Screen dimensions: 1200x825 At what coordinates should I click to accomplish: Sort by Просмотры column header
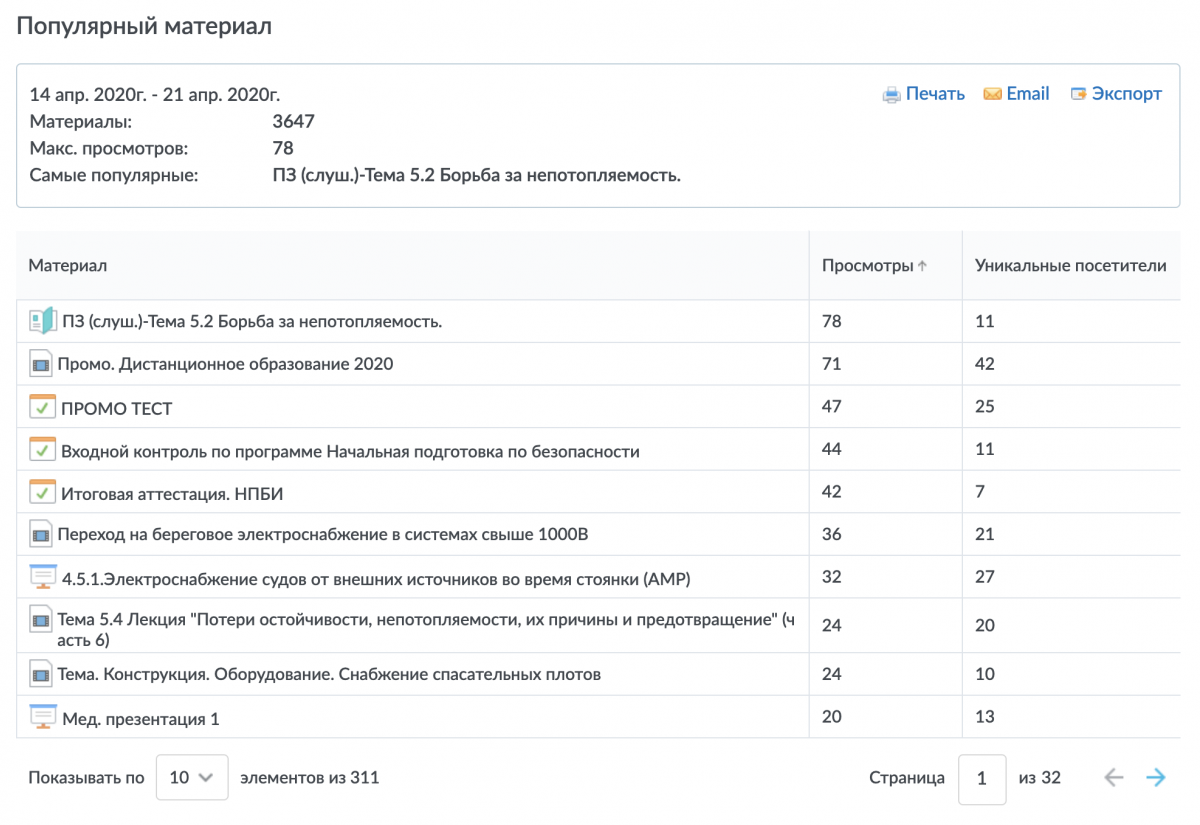point(867,266)
